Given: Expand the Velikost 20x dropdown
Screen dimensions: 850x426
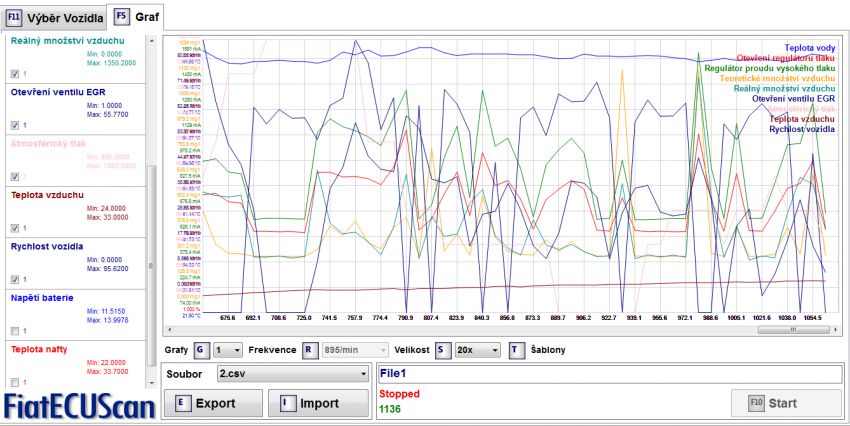Looking at the screenshot, I should click(x=477, y=350).
